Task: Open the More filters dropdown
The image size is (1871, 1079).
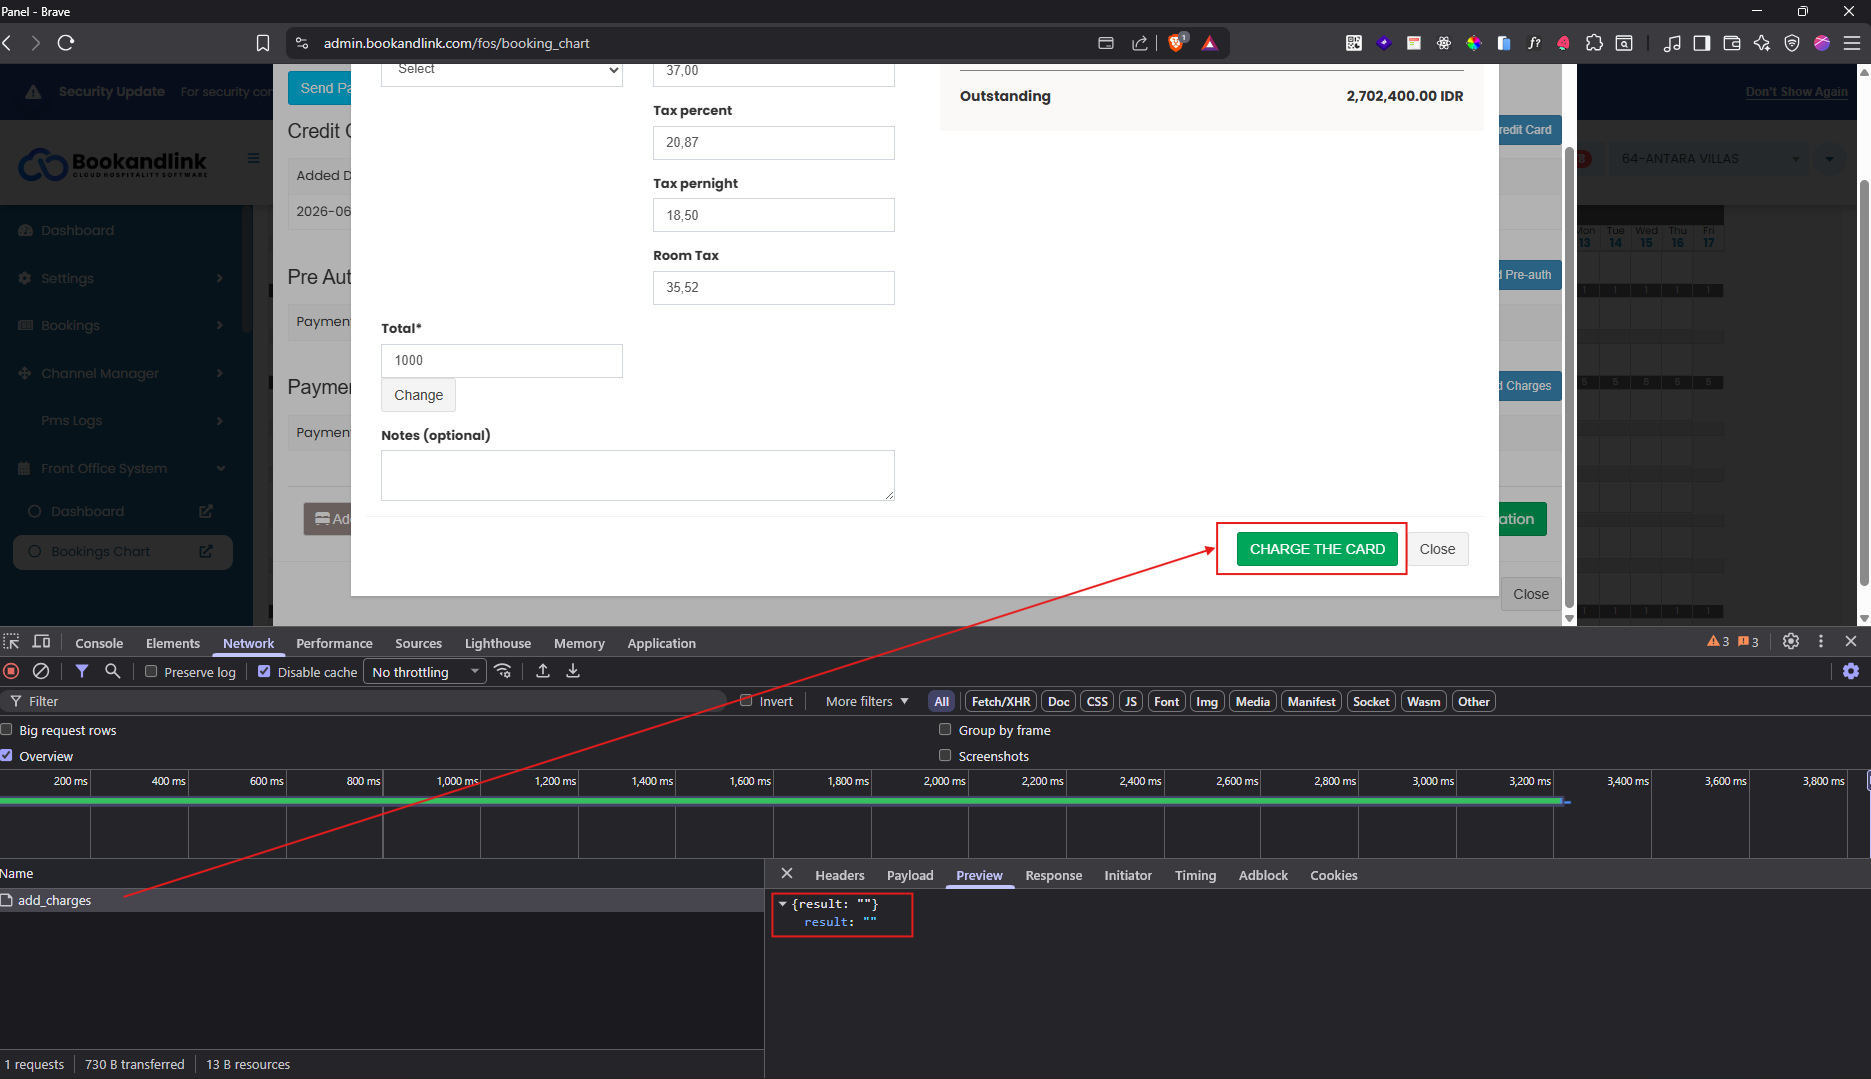Action: (x=867, y=701)
